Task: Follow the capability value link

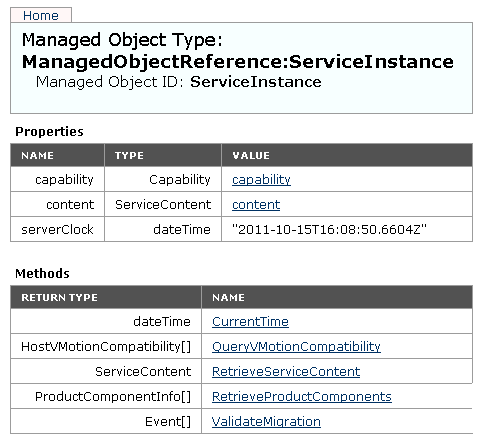Action: 261,180
